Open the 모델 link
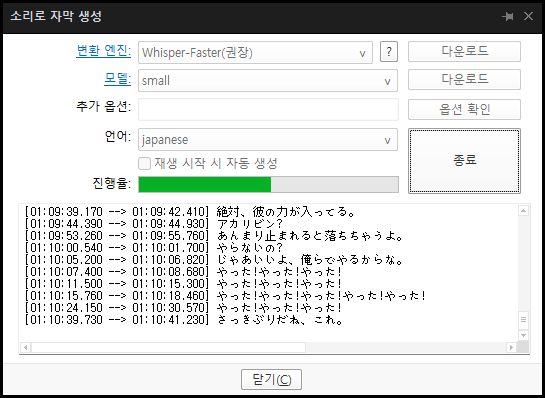This screenshot has height=398, width=545. [x=117, y=79]
